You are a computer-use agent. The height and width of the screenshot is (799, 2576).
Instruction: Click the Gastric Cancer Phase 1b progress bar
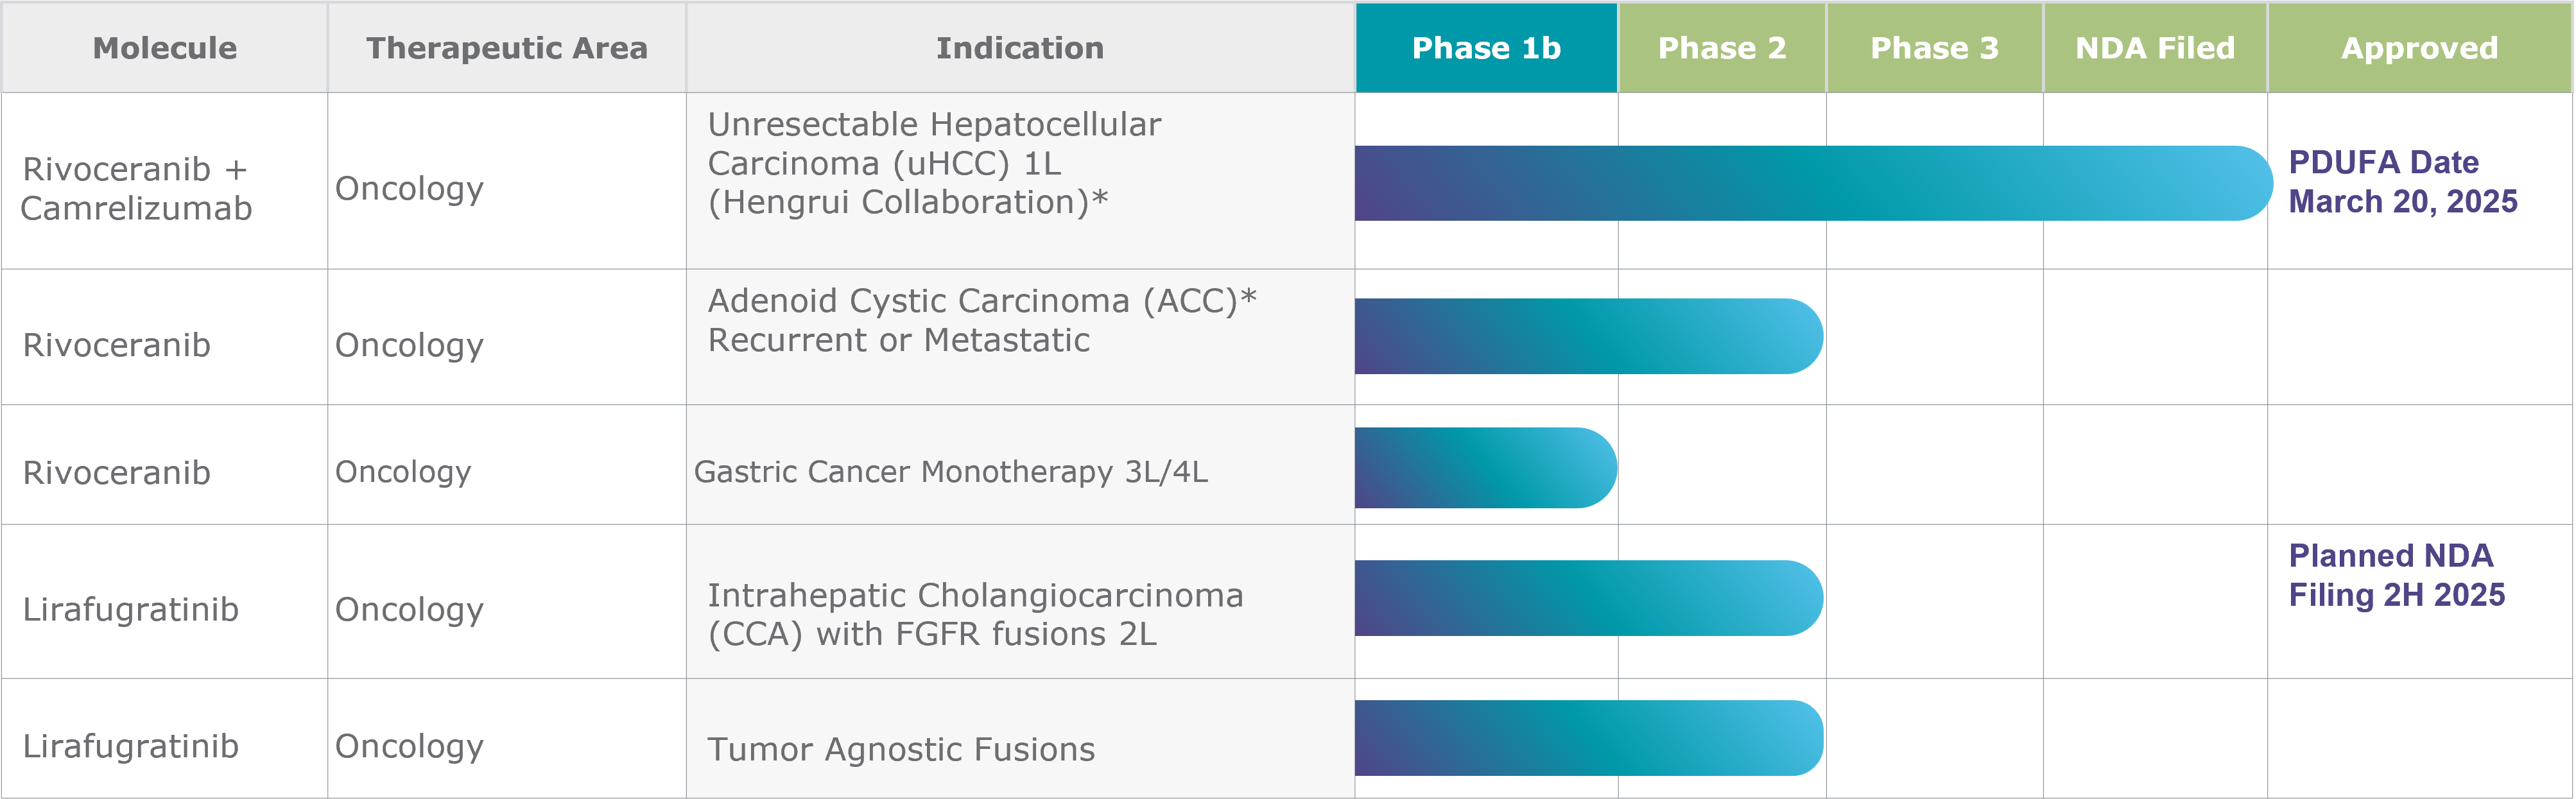tap(1486, 468)
